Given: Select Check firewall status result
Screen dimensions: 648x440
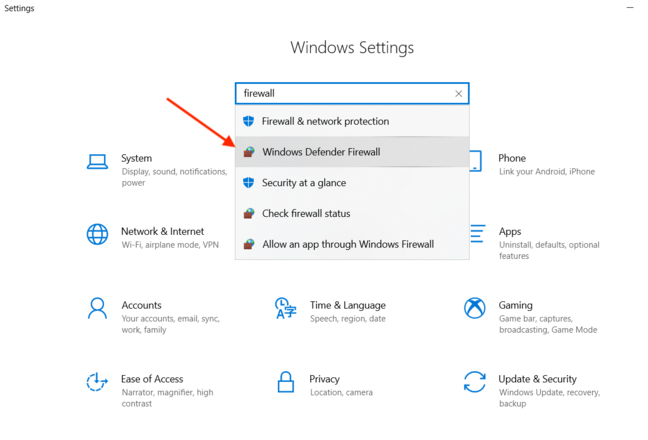Looking at the screenshot, I should pyautogui.click(x=352, y=213).
